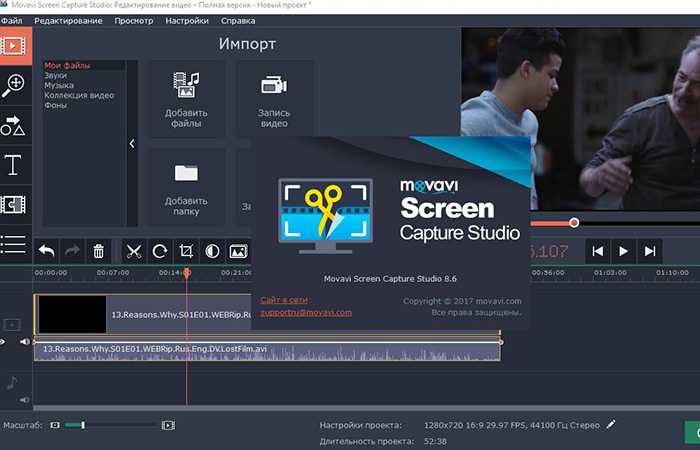The width and height of the screenshot is (700, 450).
Task: Select Коллекция видео category
Action: [x=79, y=95]
